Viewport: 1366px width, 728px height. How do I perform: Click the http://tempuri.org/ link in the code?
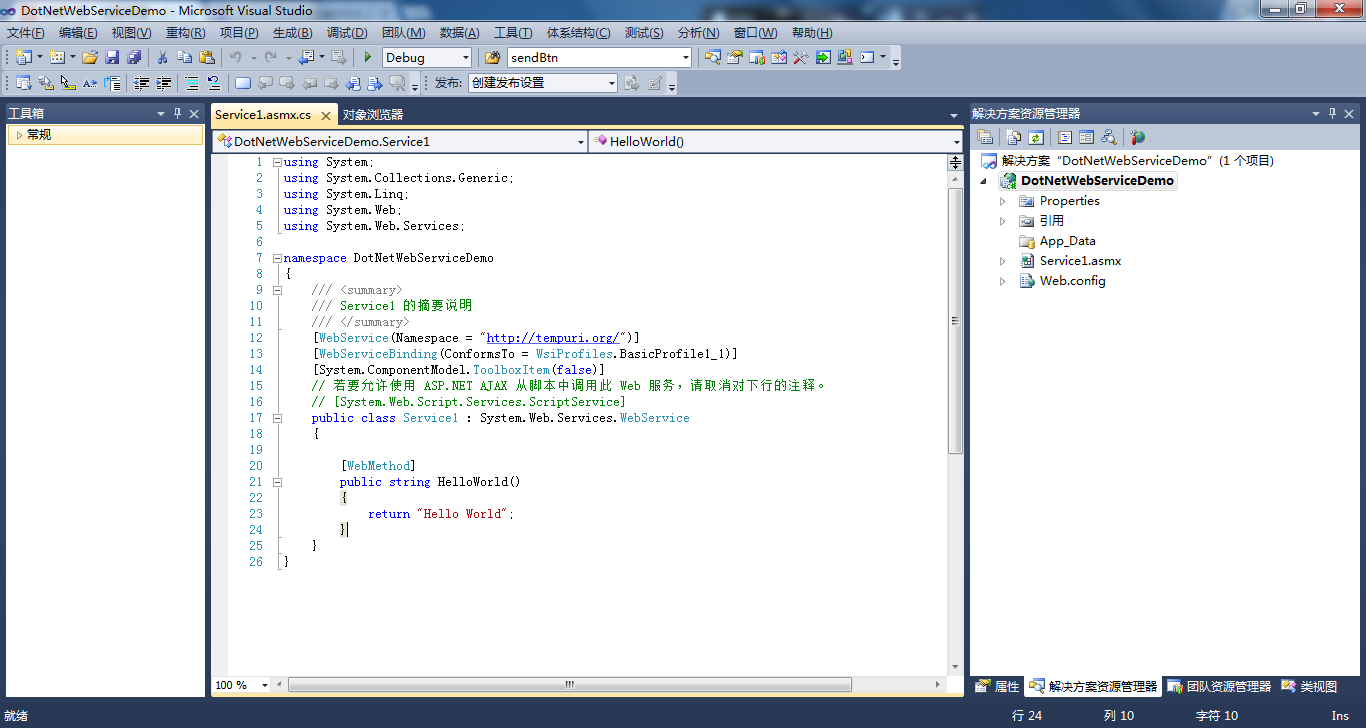click(x=555, y=338)
